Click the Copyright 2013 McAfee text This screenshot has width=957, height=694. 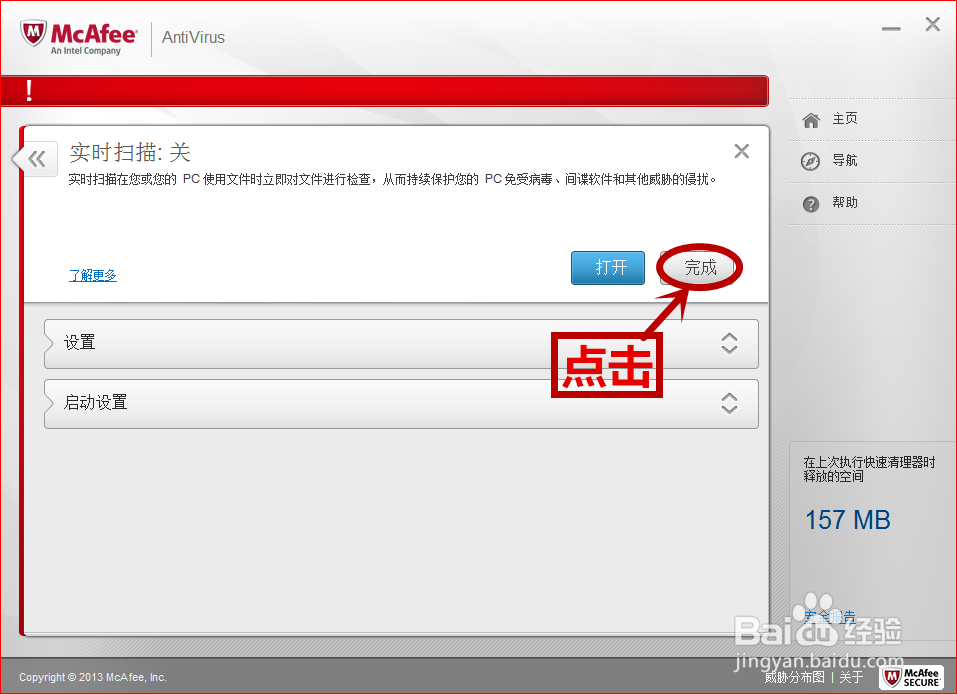(93, 677)
